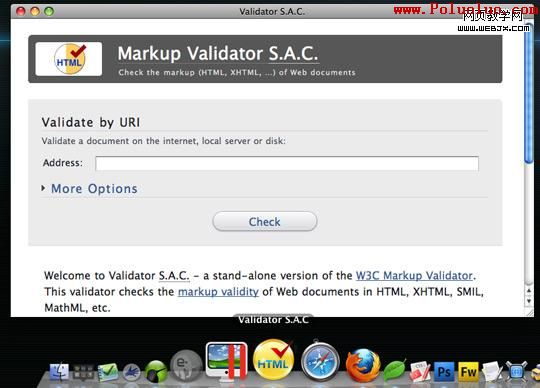
Task: Open the CSSEdit dock icon
Action: [420, 372]
